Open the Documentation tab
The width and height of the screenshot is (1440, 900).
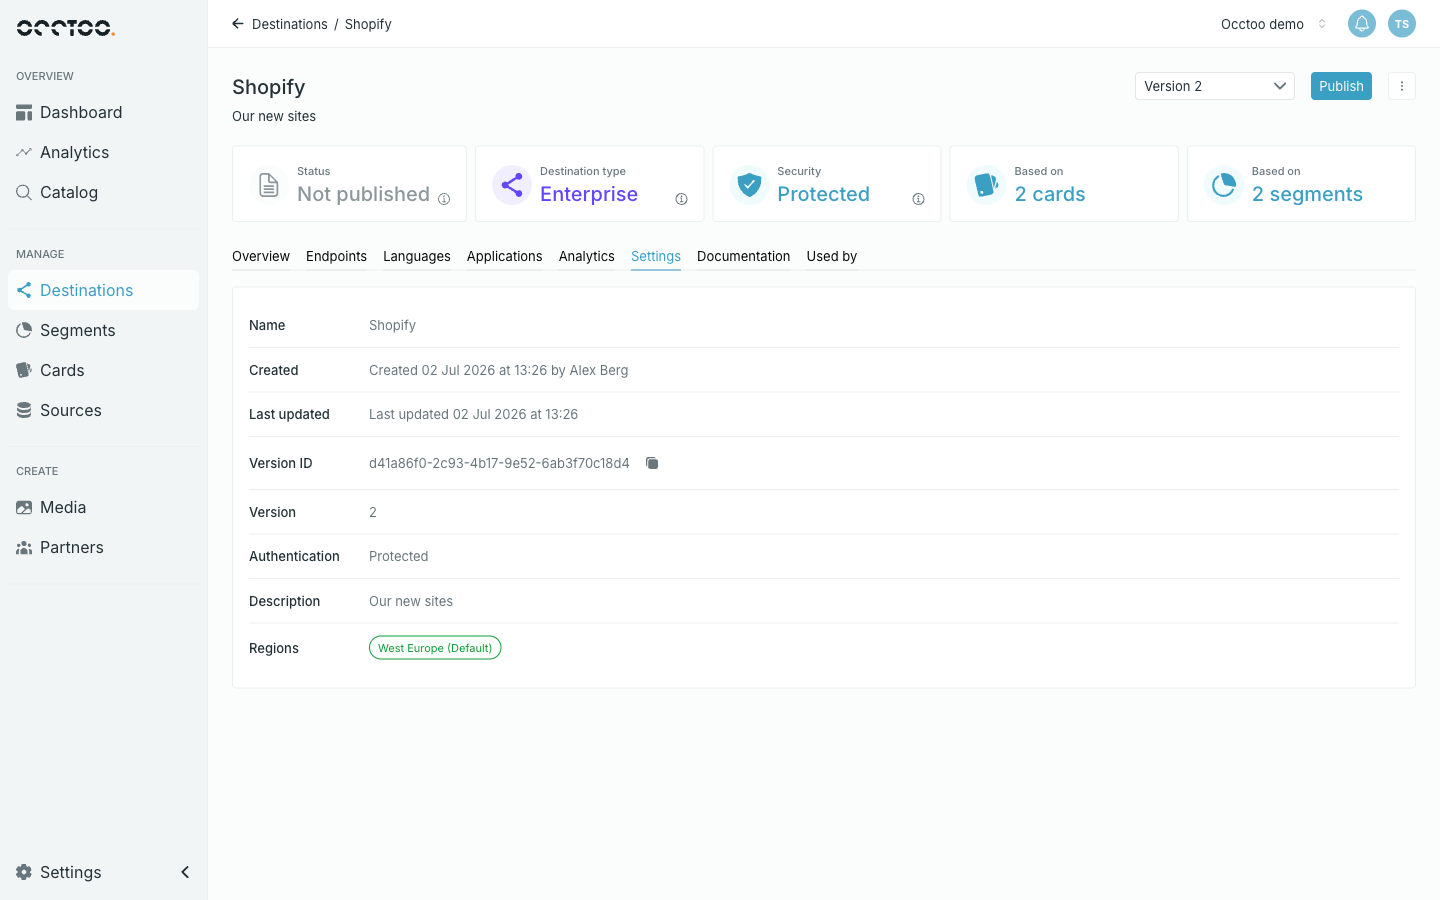tap(744, 257)
